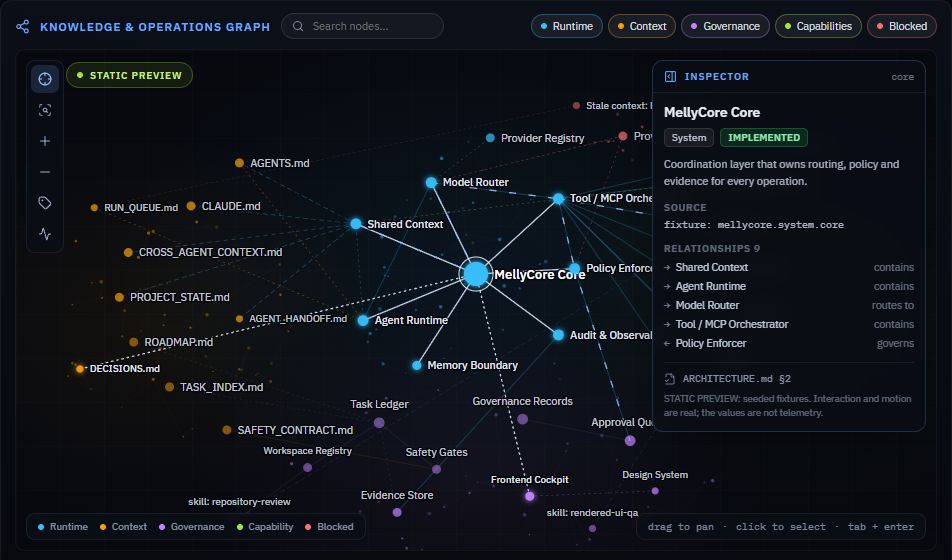Open Model Router relationship in Inspector
Screen dimensions: 952x560
(789, 306)
